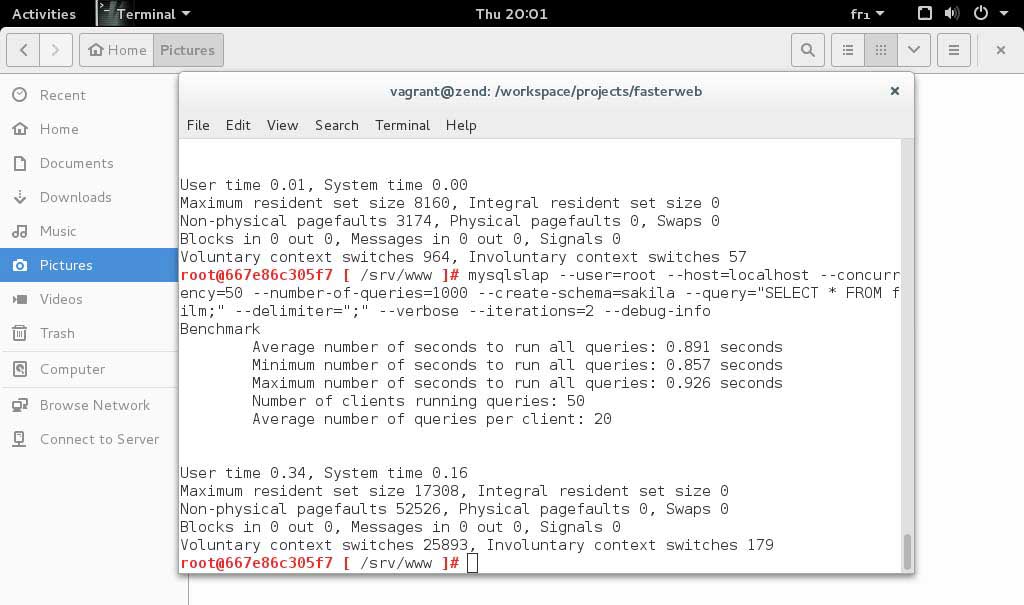1024x605 pixels.
Task: Open the fr keyboard layout dropdown
Action: click(867, 14)
